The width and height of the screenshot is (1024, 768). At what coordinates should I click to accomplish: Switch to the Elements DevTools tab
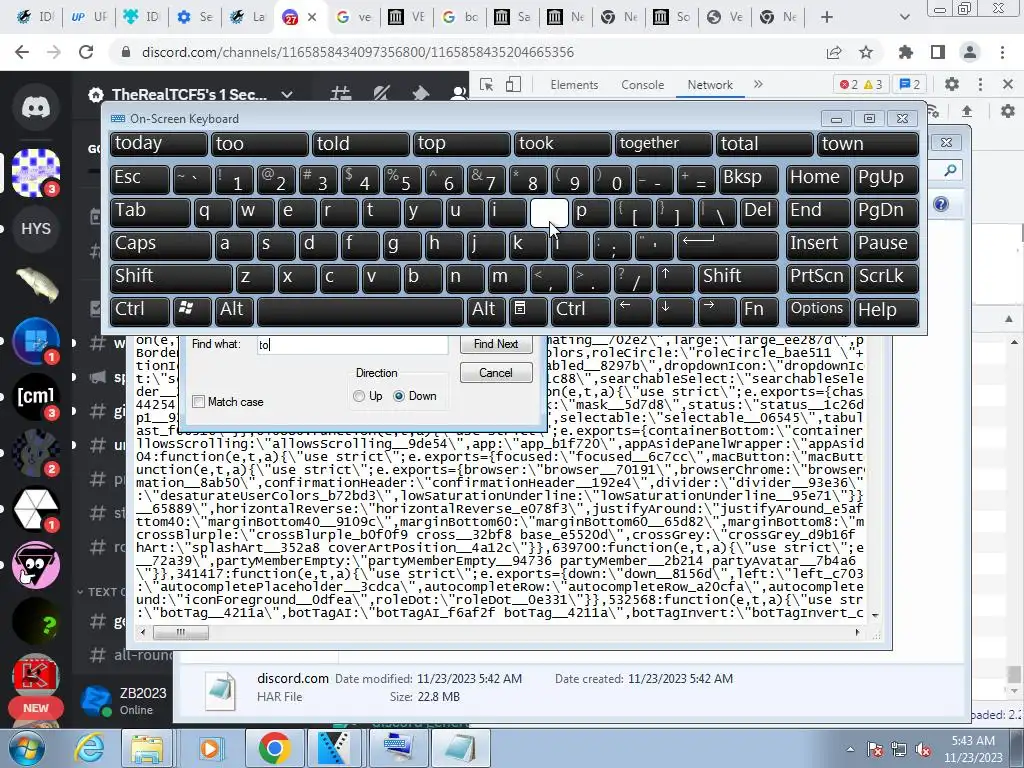(x=574, y=85)
